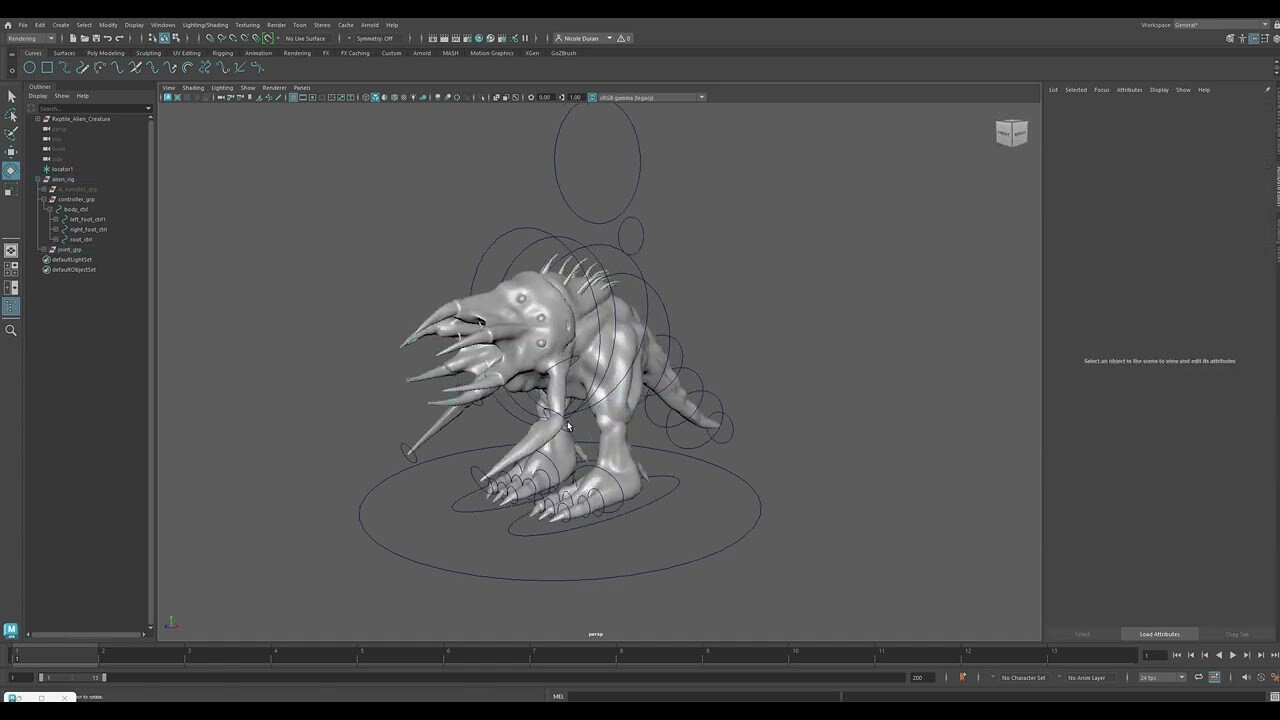Screen dimensions: 1280x720
Task: Enable the auto keyframe toggle
Action: [962, 677]
